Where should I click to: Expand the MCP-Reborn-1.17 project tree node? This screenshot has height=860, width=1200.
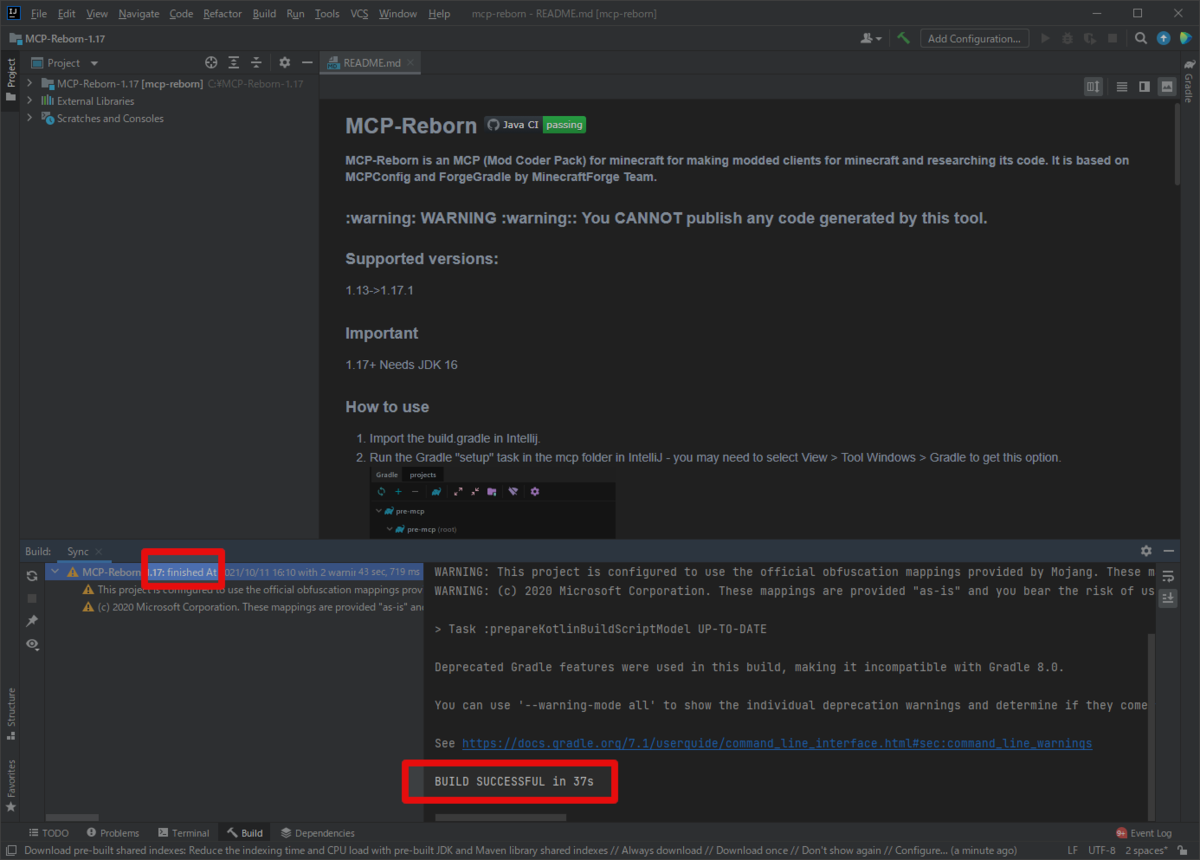click(x=31, y=84)
